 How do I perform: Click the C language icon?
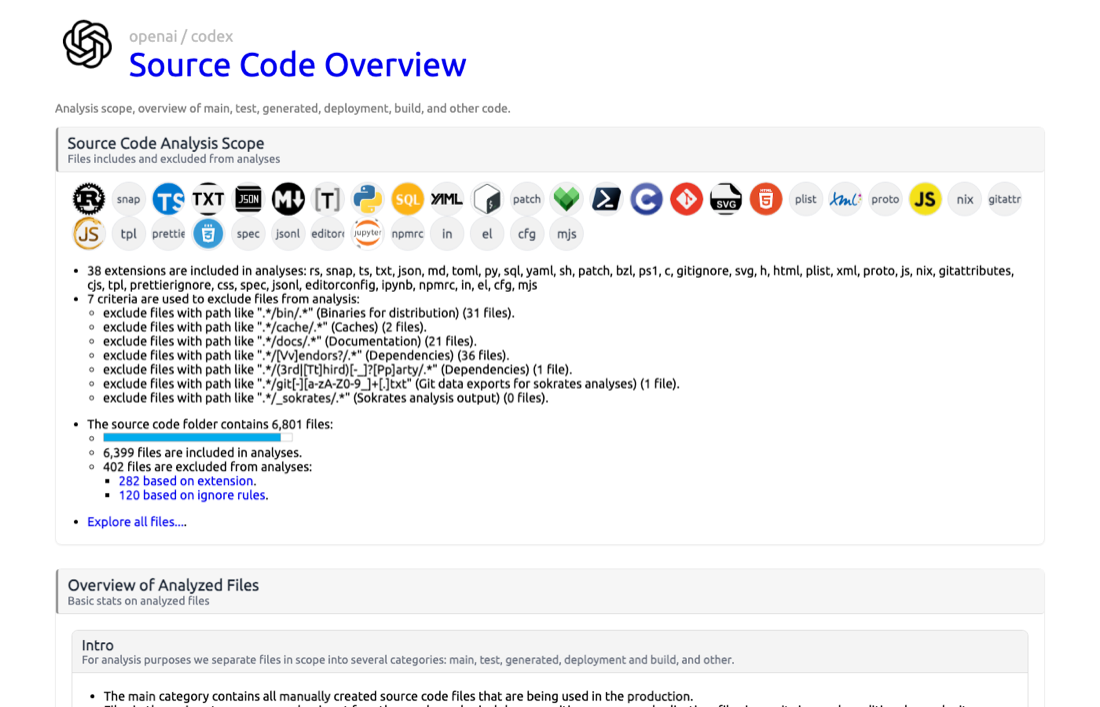(646, 199)
